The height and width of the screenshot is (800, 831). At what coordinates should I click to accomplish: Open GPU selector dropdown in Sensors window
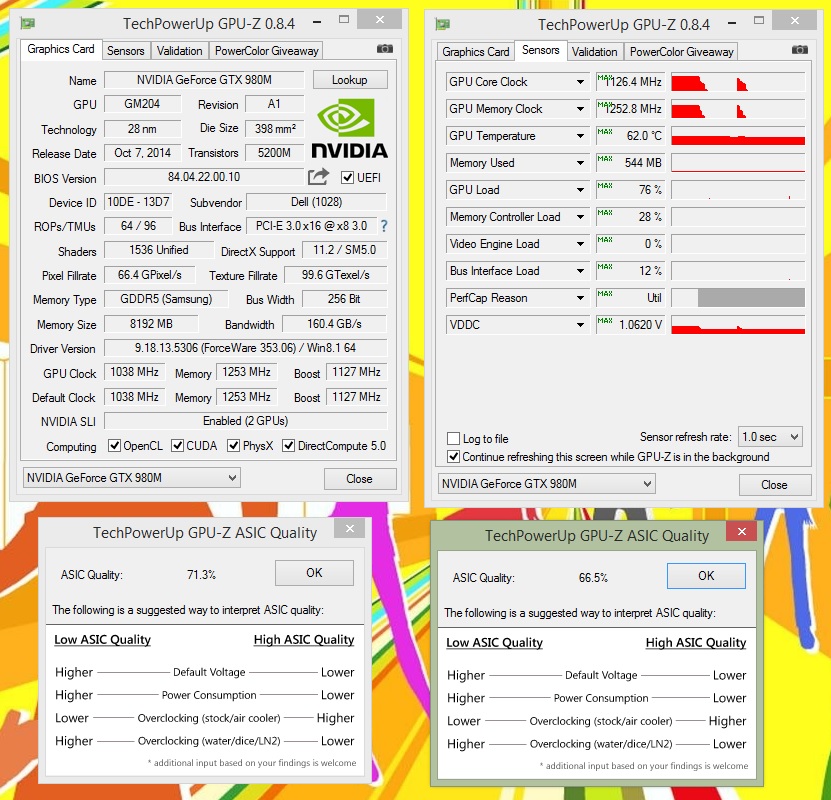click(546, 484)
